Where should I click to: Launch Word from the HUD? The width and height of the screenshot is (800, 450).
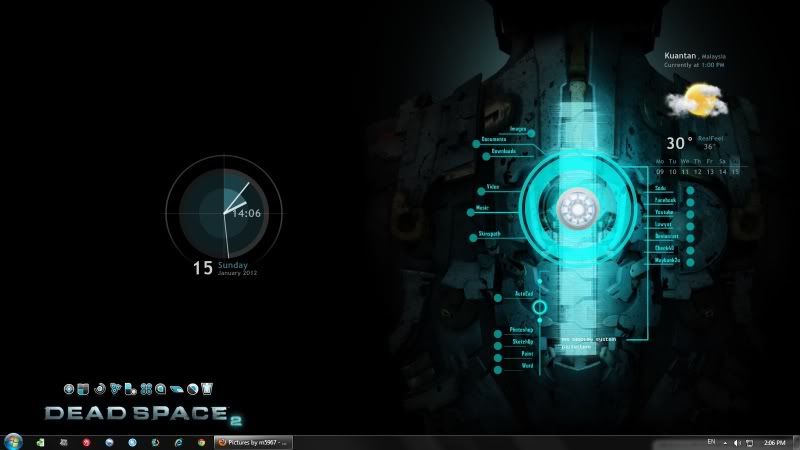tap(527, 366)
